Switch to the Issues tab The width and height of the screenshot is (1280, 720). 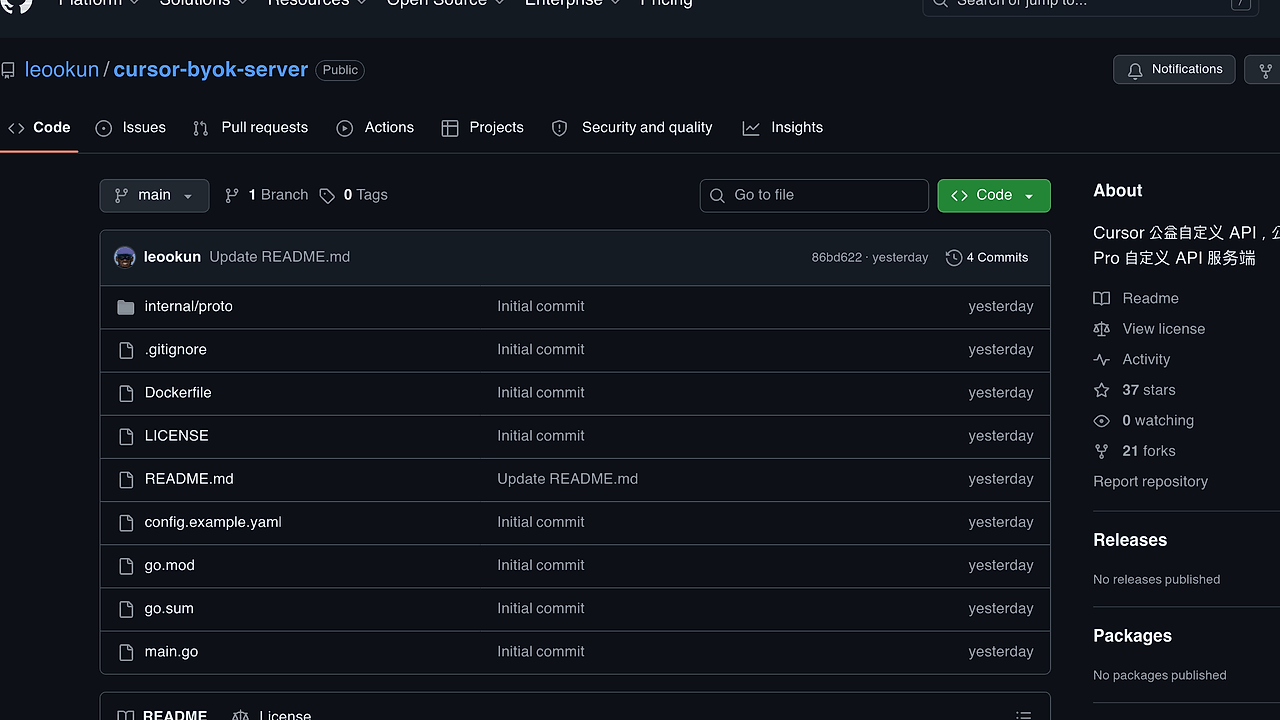click(x=131, y=128)
